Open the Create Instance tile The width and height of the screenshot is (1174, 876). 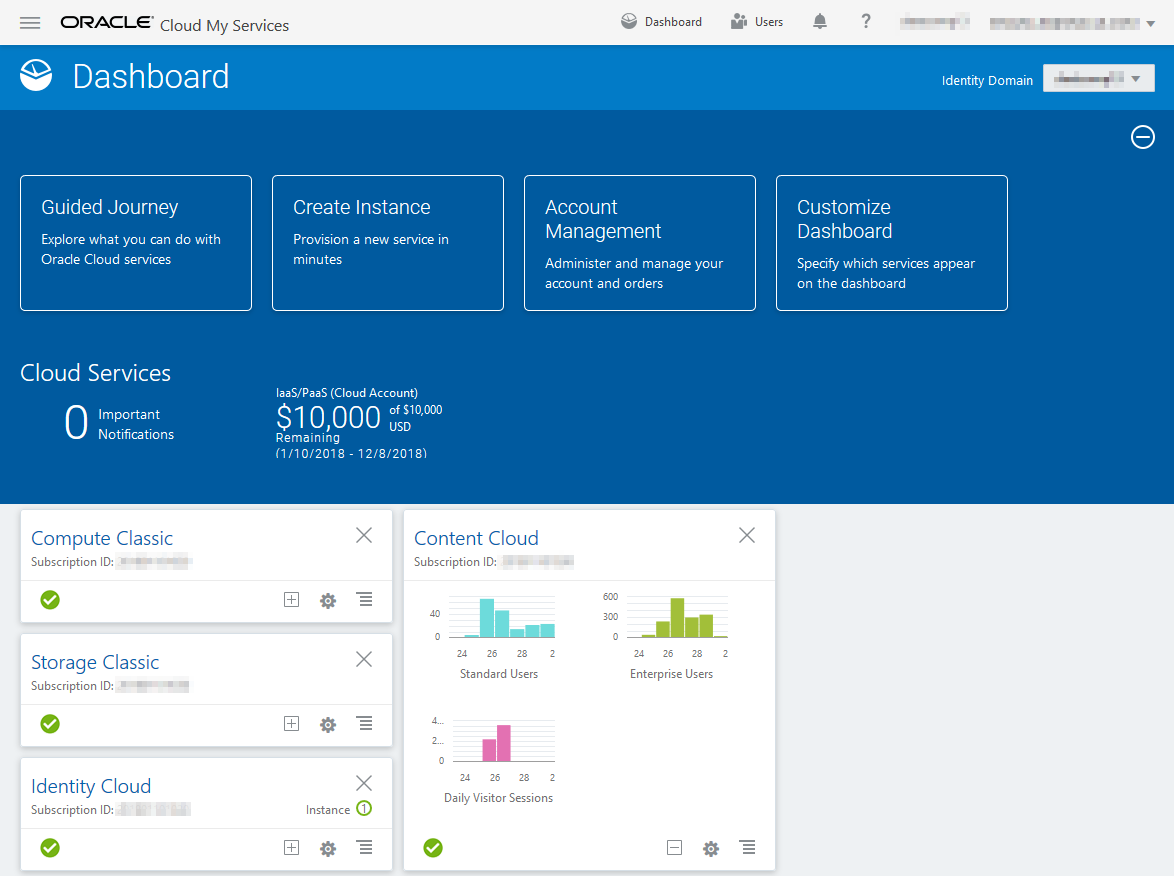point(388,243)
